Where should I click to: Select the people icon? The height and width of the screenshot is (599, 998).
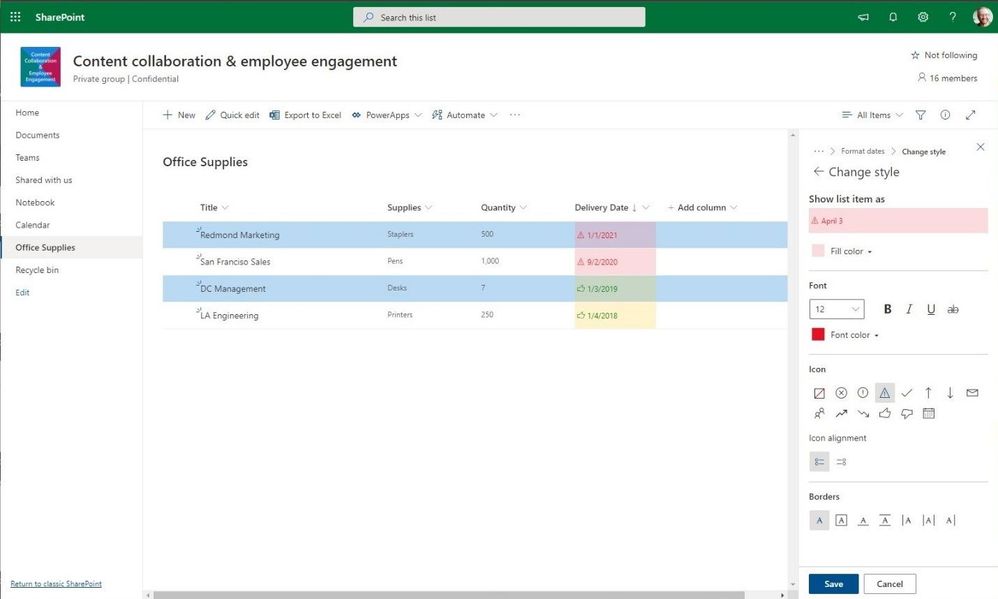tap(819, 414)
